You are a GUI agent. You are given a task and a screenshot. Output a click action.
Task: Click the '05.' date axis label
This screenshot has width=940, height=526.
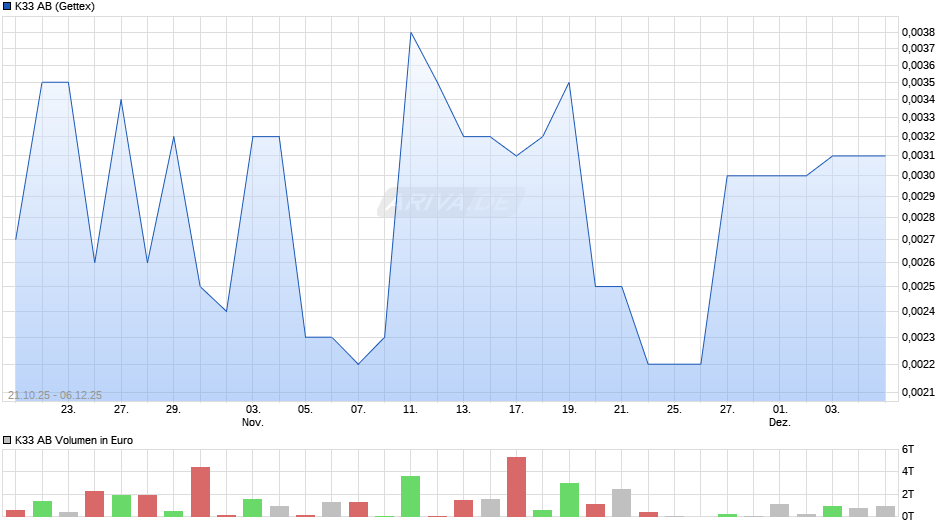point(305,410)
